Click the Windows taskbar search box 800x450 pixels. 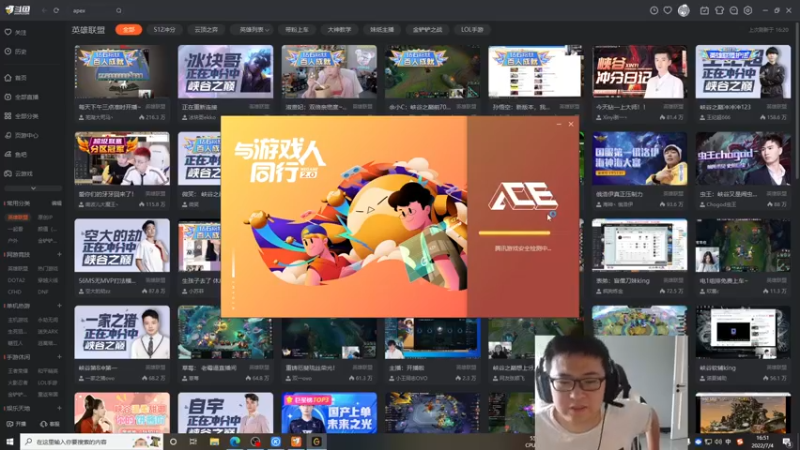click(x=91, y=441)
